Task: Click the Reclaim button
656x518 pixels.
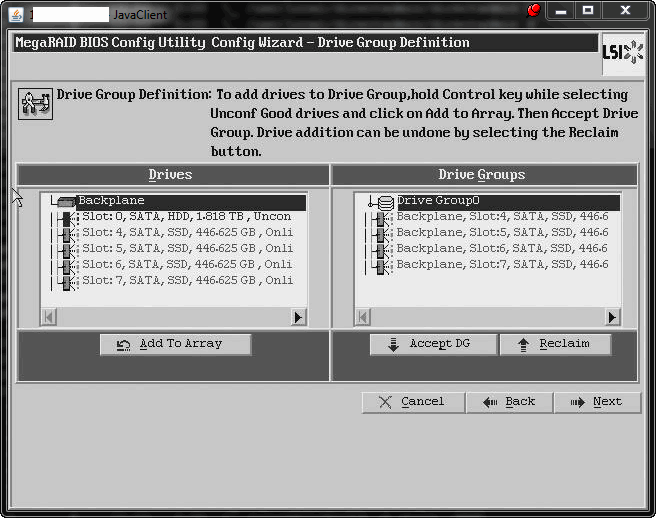Action: click(555, 344)
